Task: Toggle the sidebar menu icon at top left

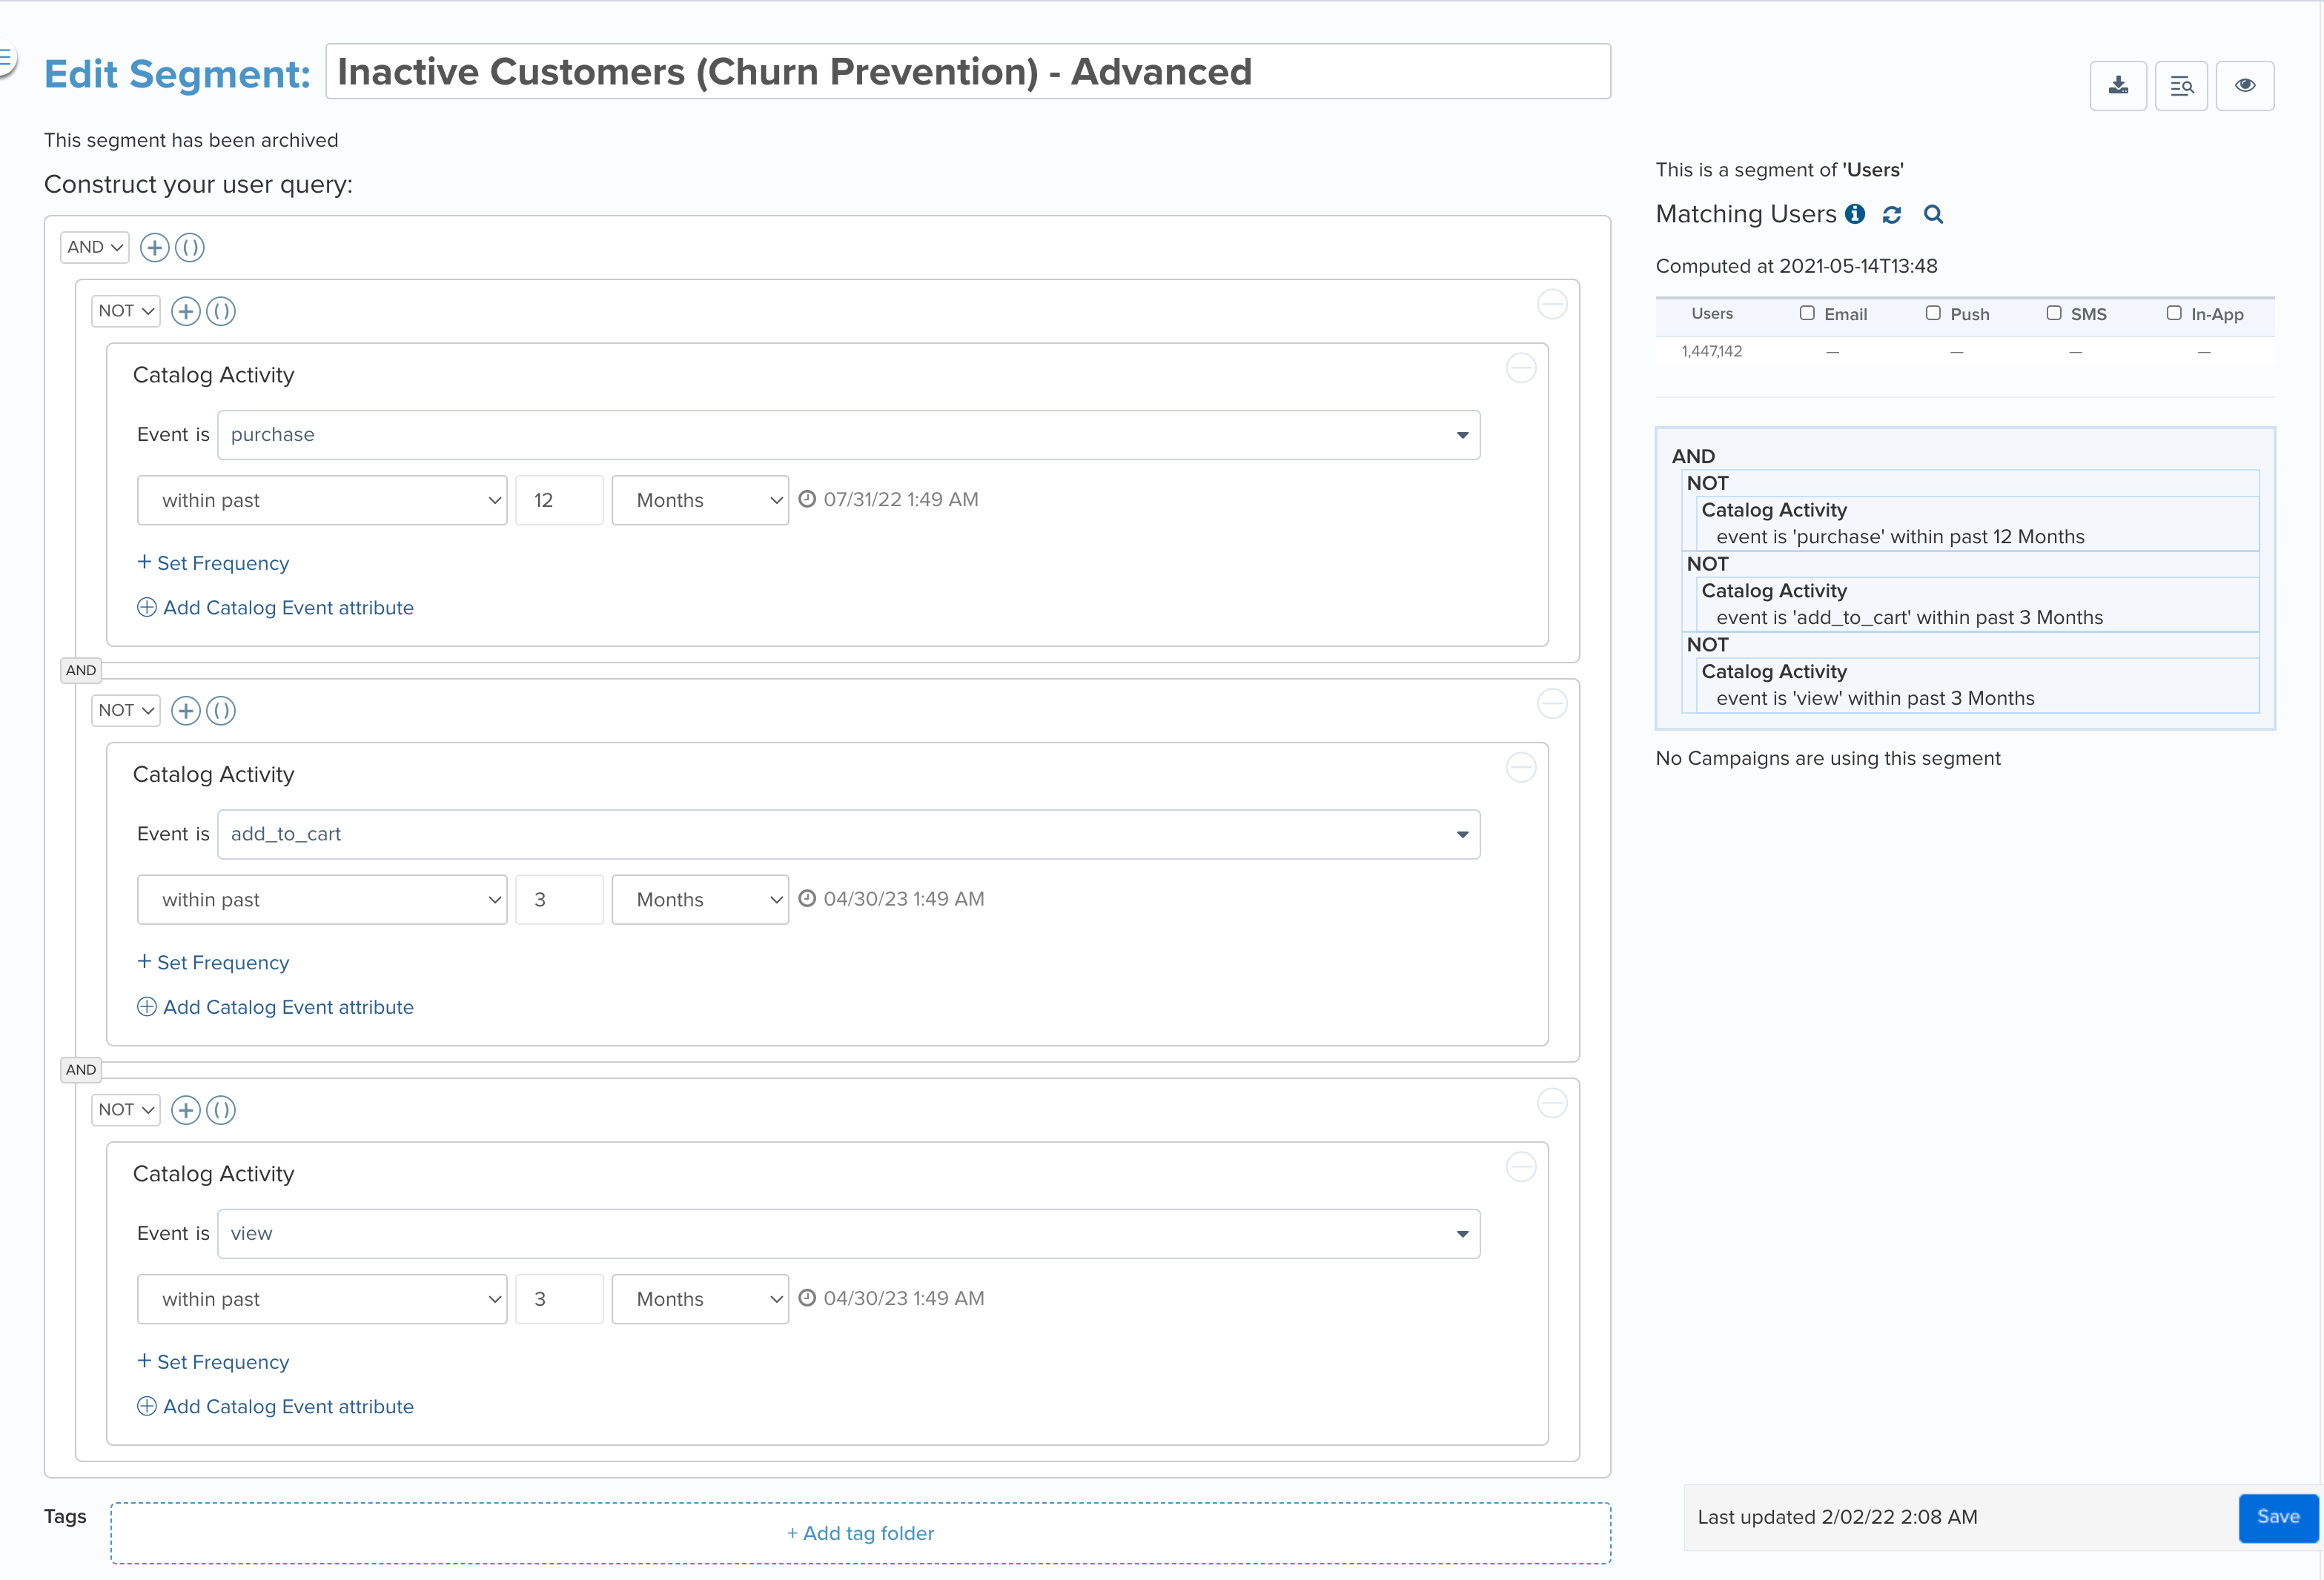Action: point(6,58)
